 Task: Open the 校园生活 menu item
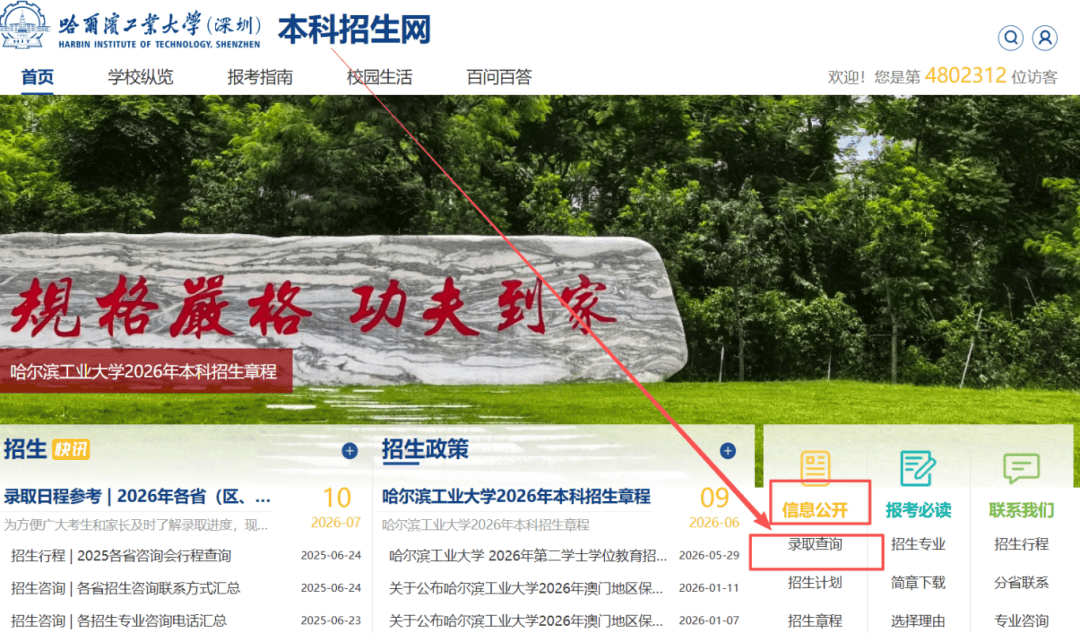click(380, 77)
